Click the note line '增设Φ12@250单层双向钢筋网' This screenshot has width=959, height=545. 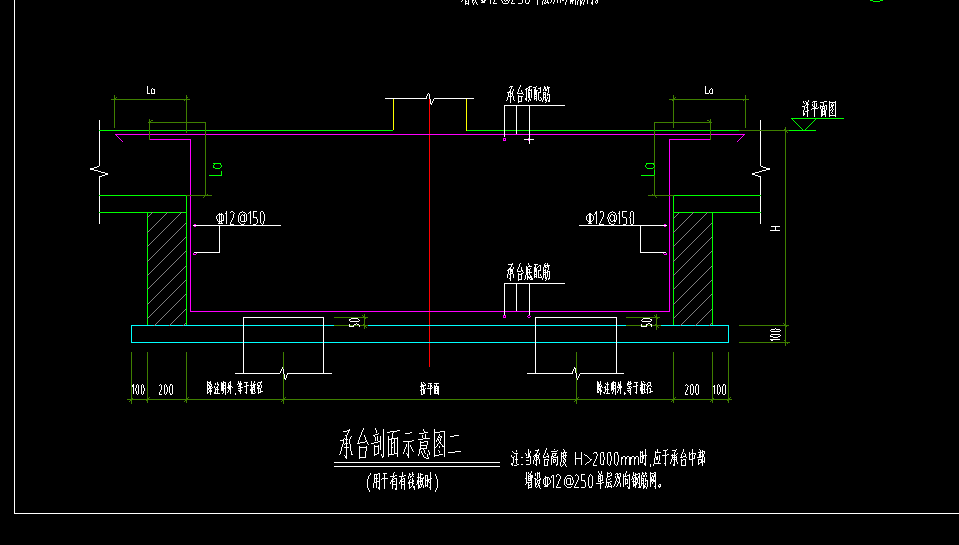(594, 481)
